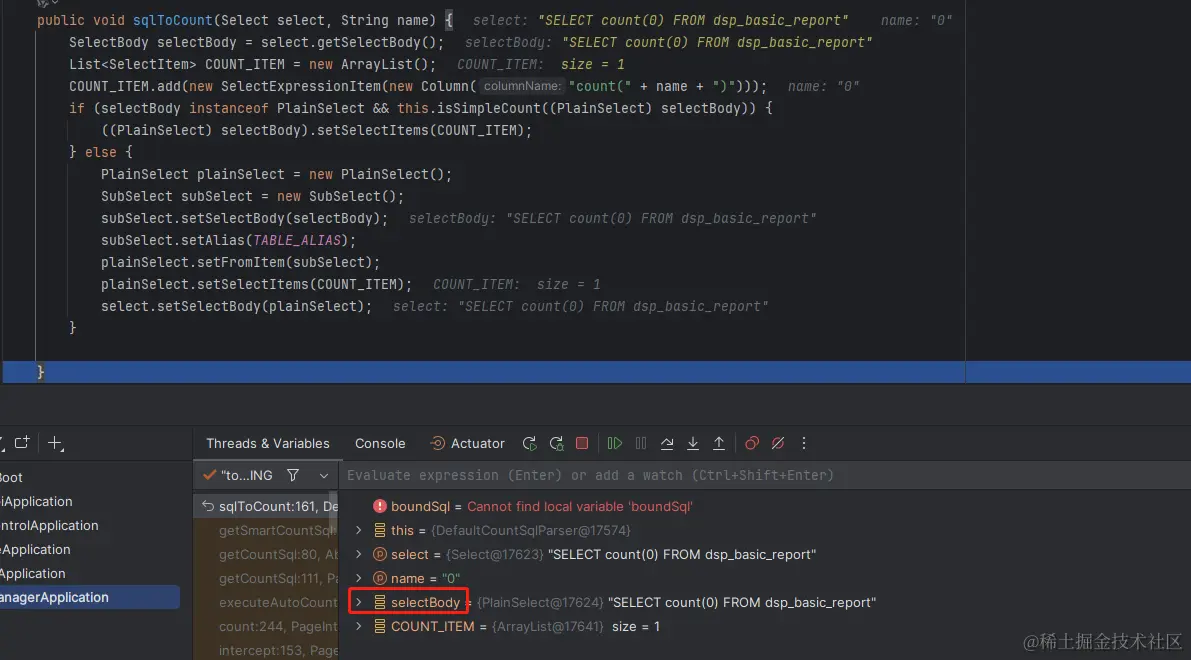
Task: Stop the debug session with red square
Action: pyautogui.click(x=582, y=444)
